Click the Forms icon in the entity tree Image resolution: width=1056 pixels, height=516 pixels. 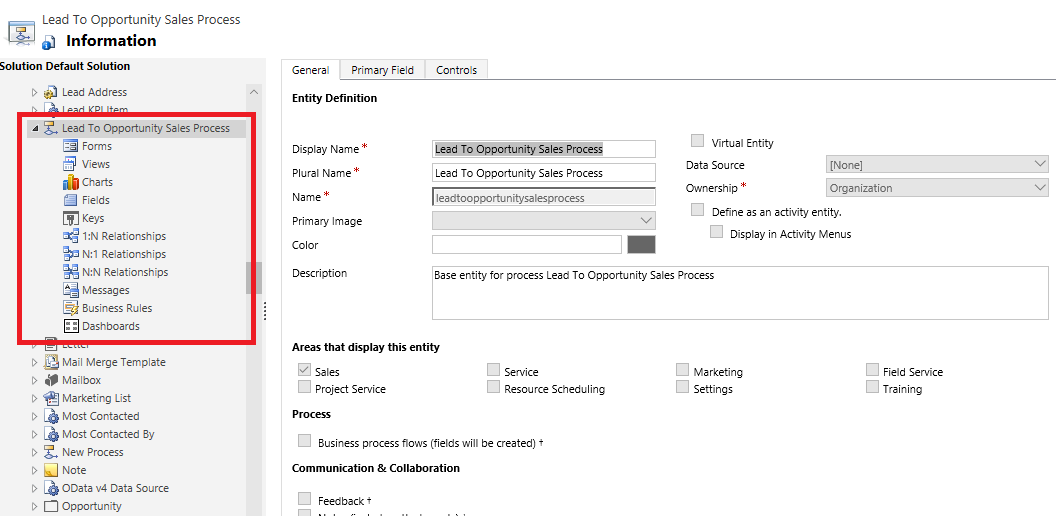(x=71, y=146)
